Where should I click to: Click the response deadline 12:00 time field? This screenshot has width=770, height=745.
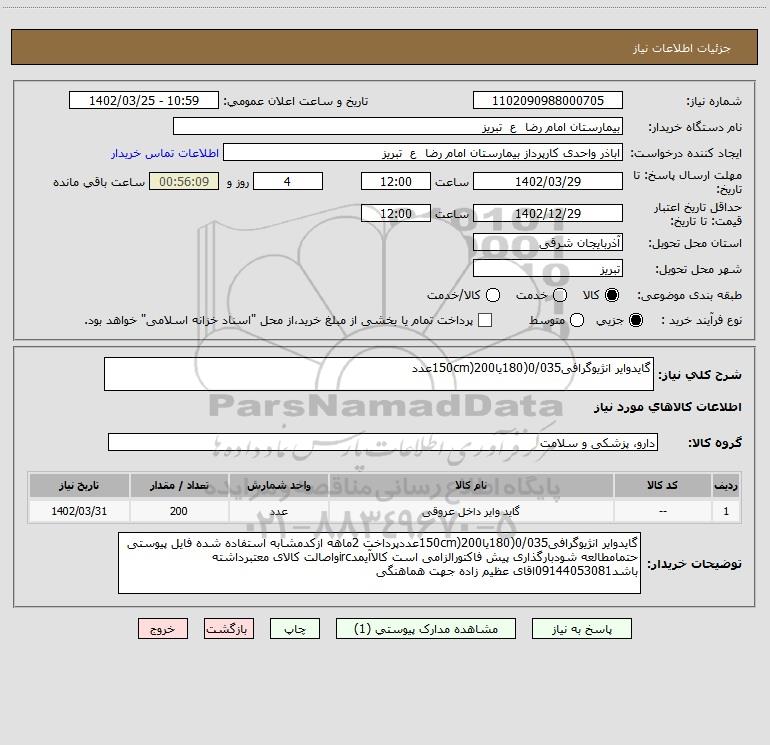point(396,181)
